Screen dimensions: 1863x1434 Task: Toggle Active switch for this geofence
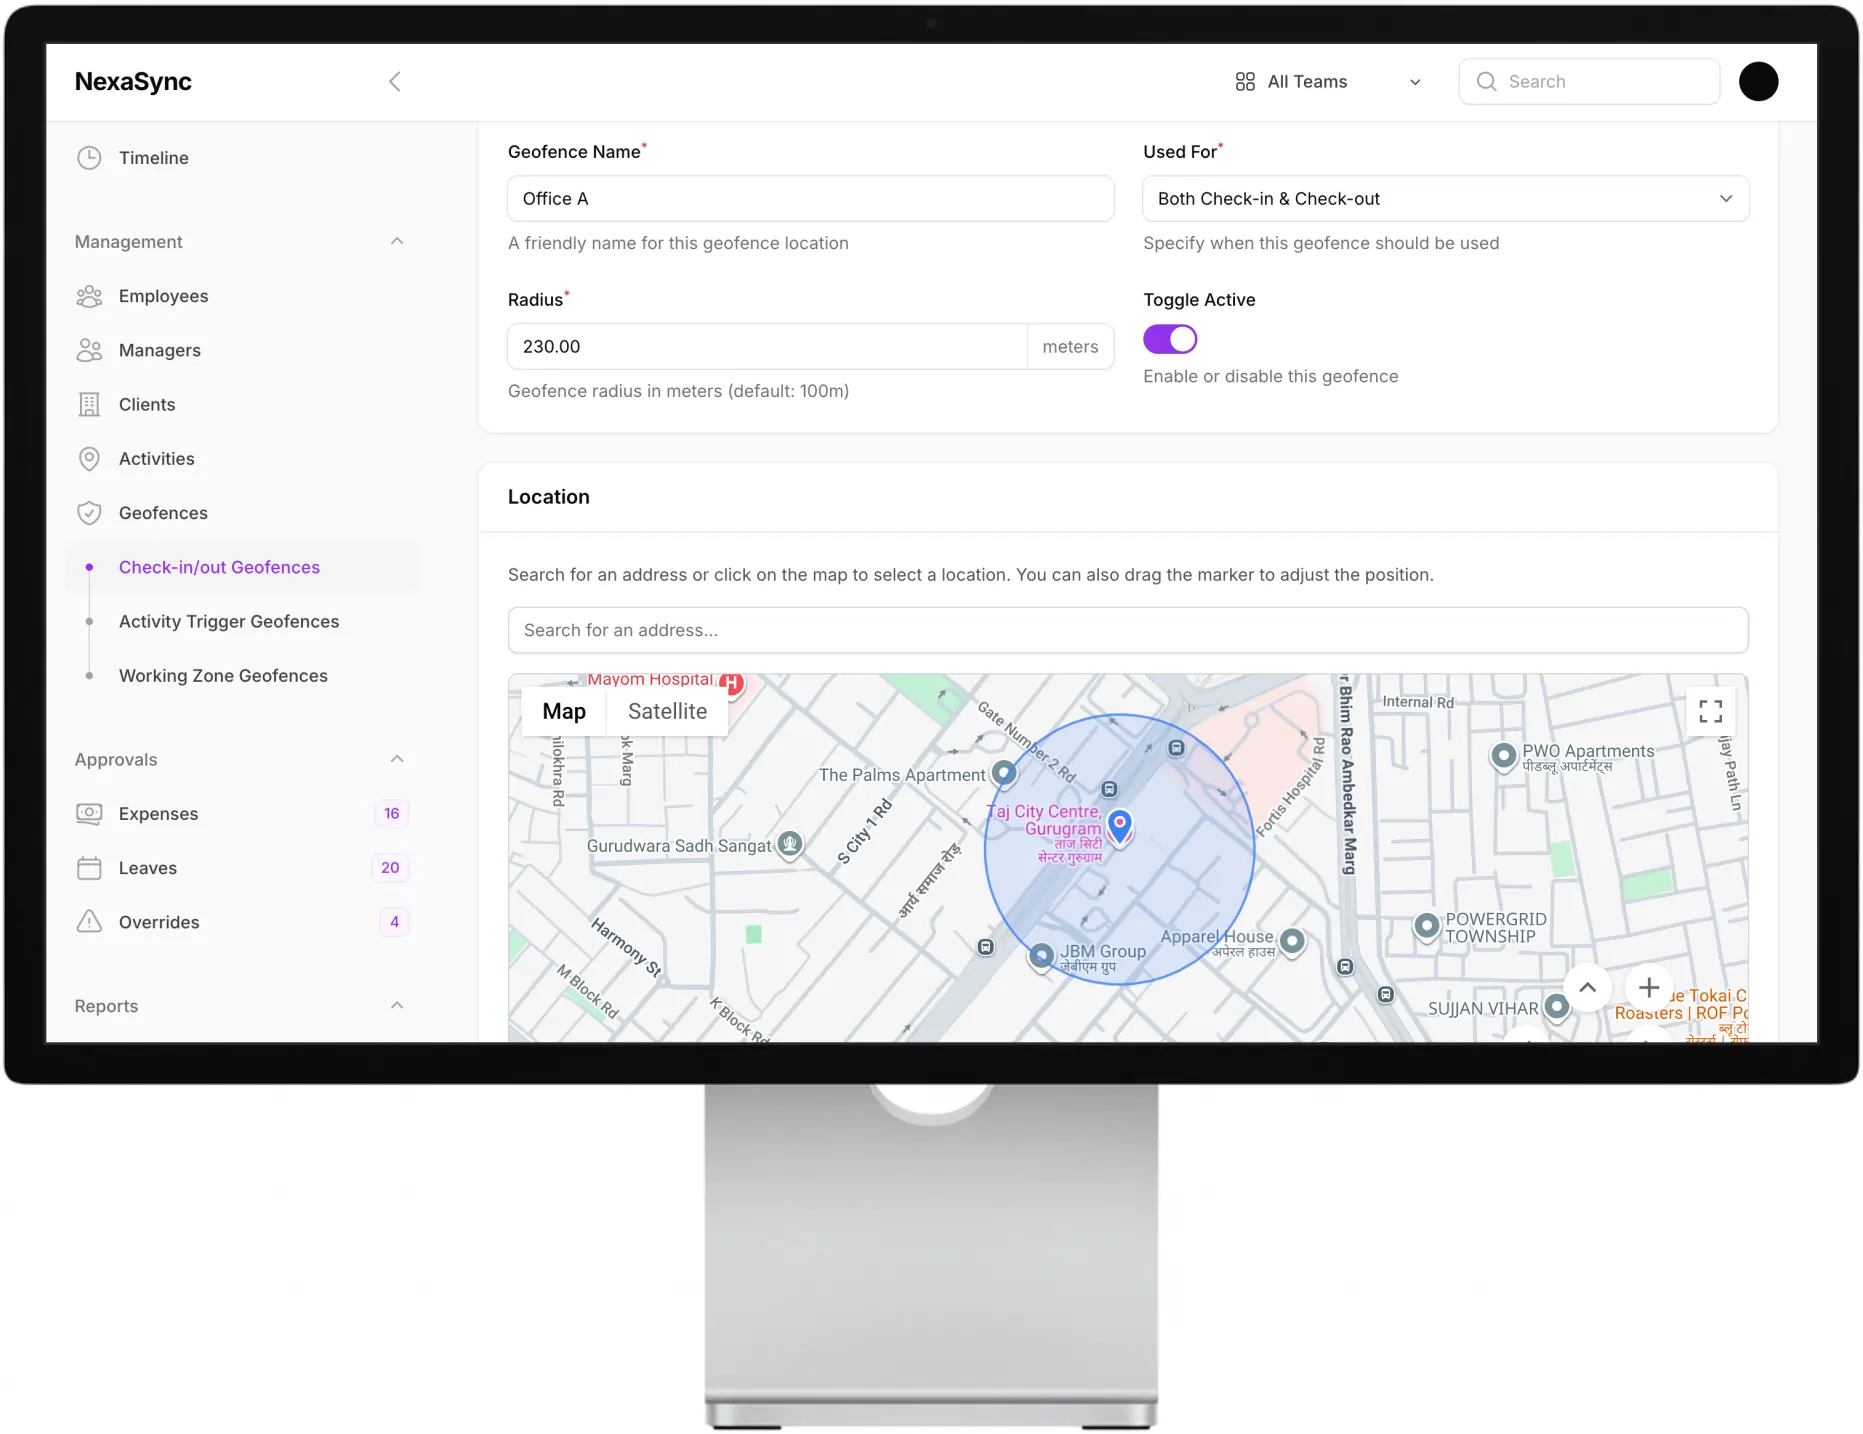click(x=1169, y=339)
